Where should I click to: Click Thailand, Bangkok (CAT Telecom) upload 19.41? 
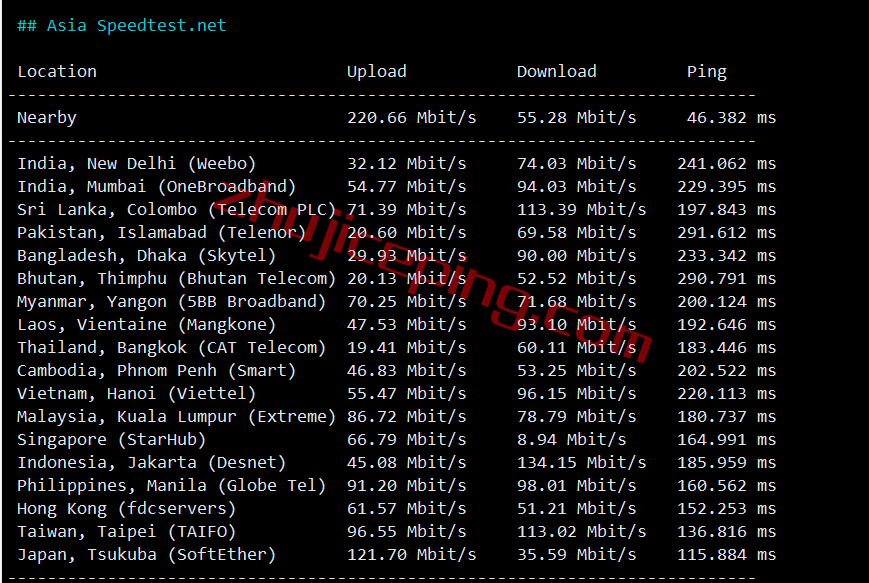tap(406, 347)
